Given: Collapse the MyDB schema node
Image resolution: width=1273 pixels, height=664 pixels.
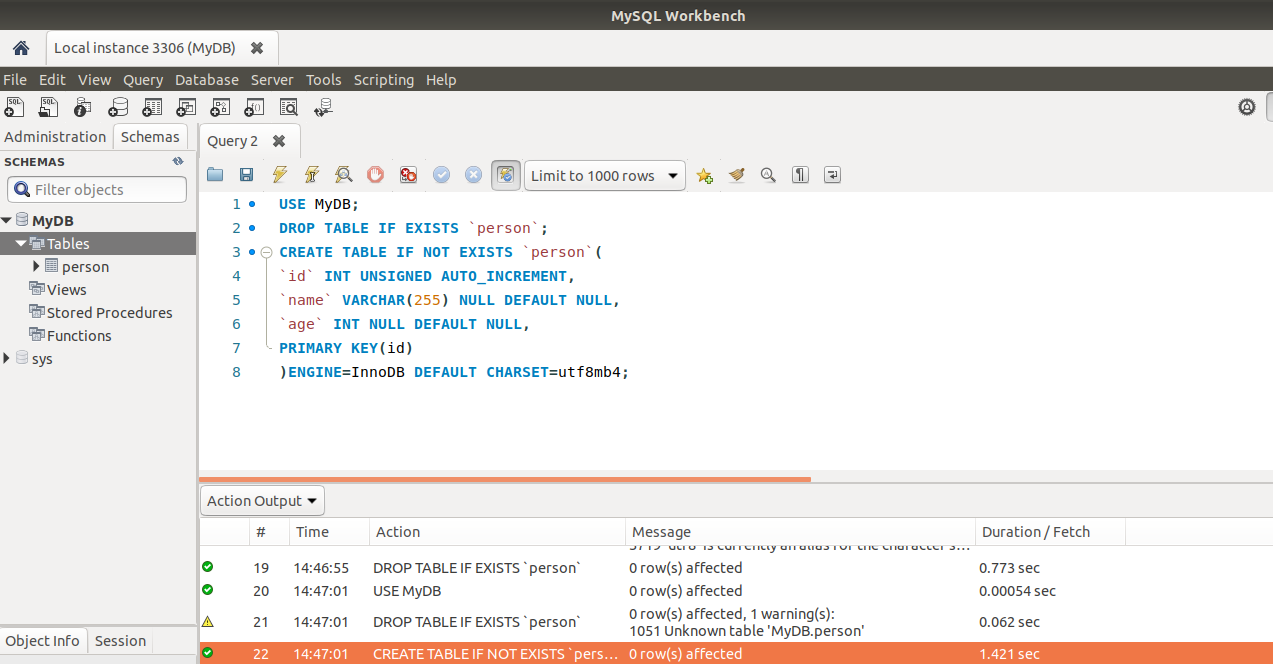Looking at the screenshot, I should click(7, 221).
